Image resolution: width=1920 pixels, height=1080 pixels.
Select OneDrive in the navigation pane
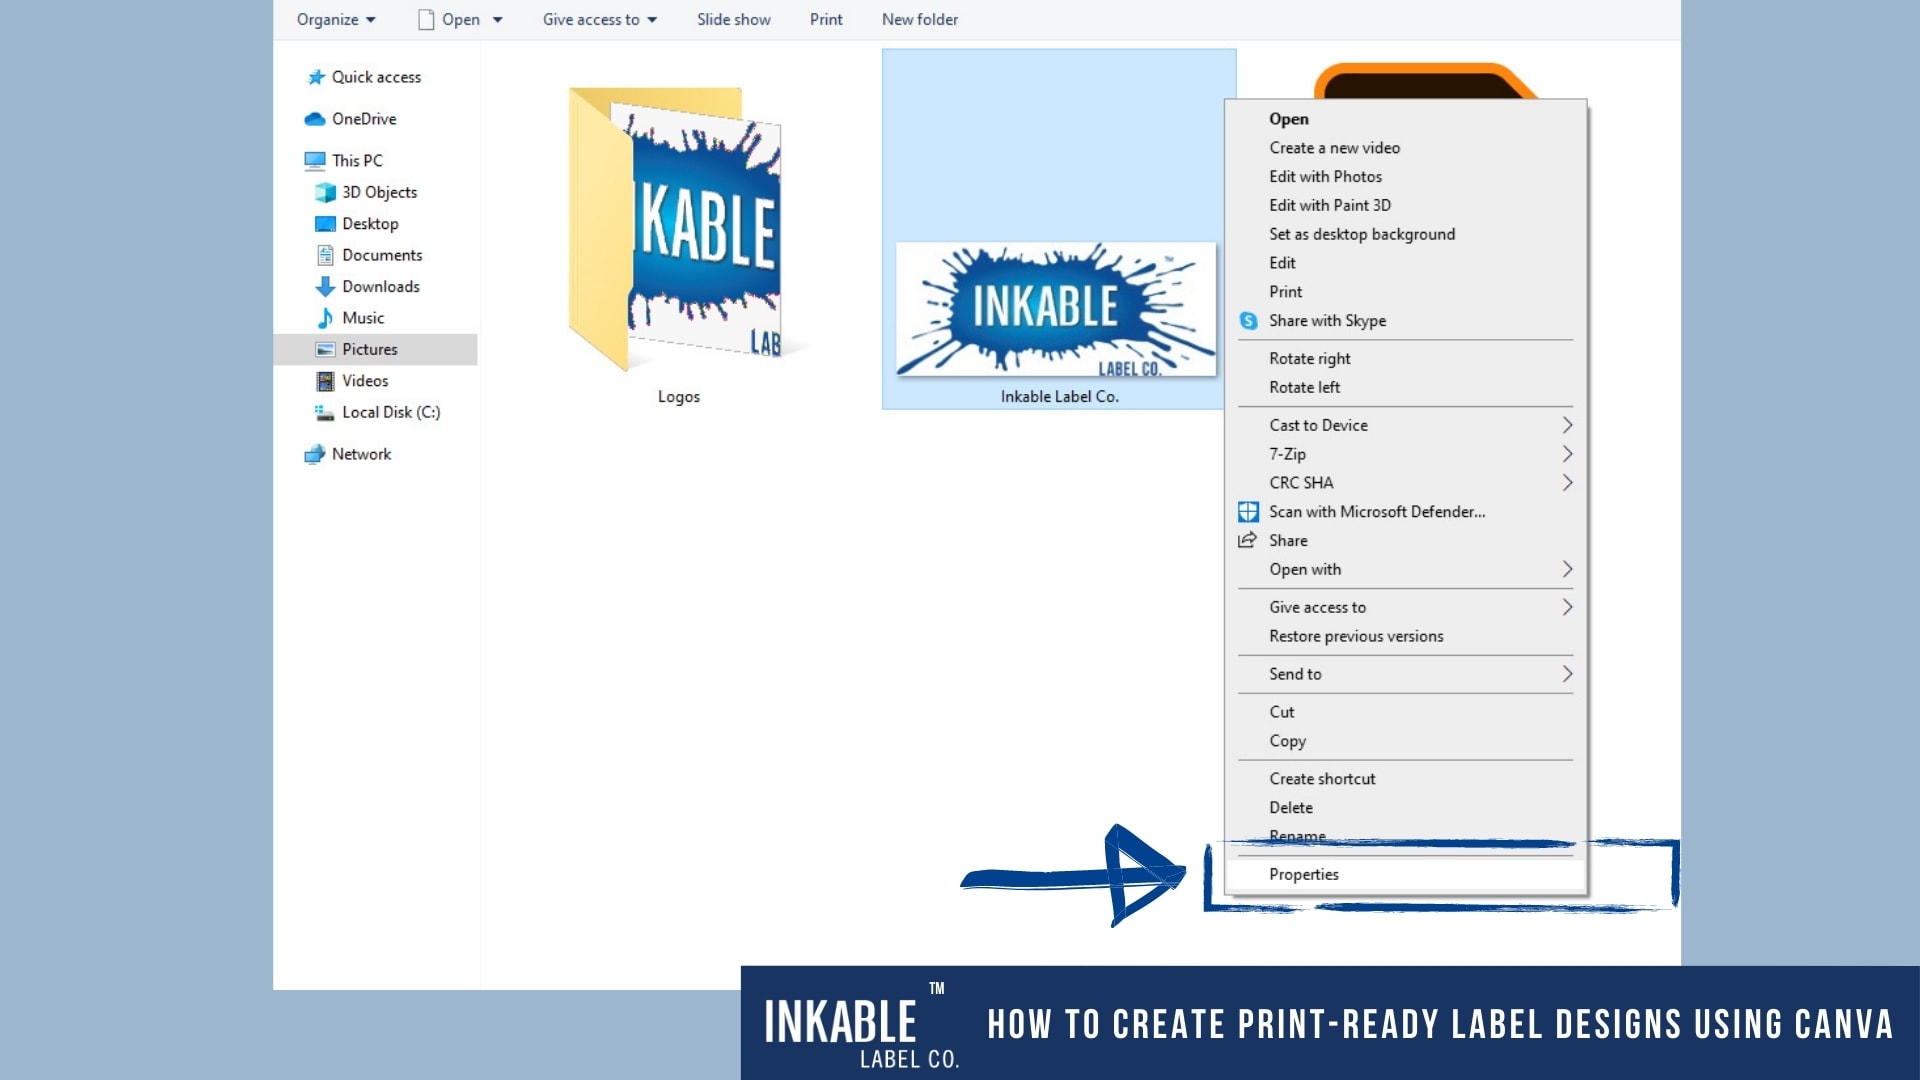363,119
